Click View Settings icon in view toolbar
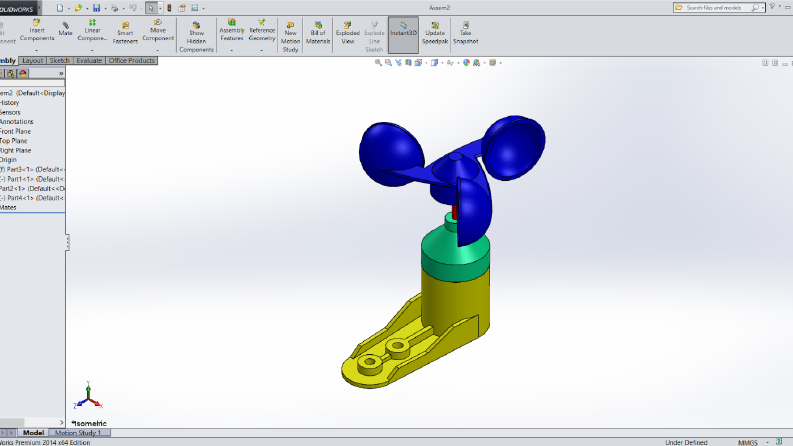The height and width of the screenshot is (446, 793). click(493, 63)
